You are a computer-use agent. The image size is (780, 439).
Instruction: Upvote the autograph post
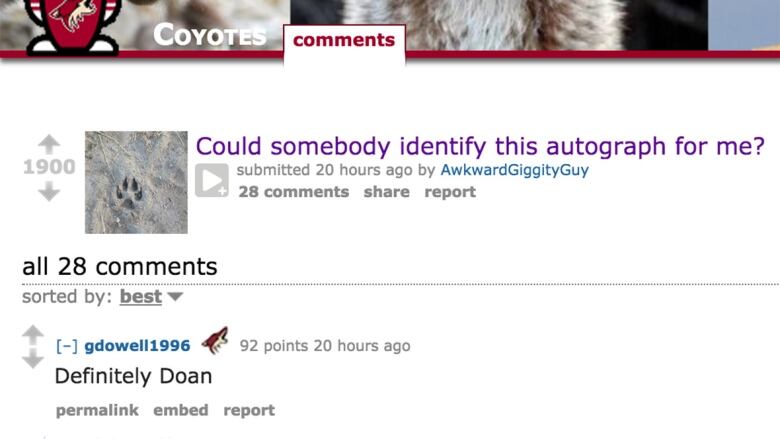pos(49,145)
